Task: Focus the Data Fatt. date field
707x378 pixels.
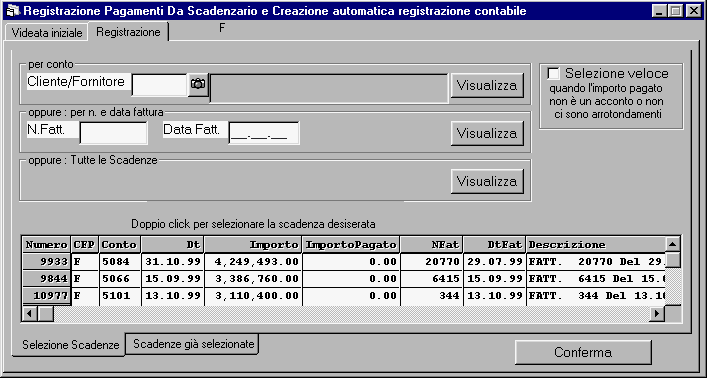Action: [264, 133]
